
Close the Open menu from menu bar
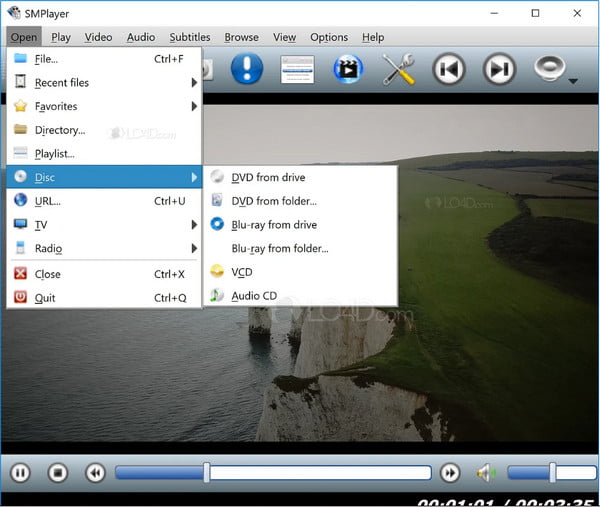click(x=24, y=37)
